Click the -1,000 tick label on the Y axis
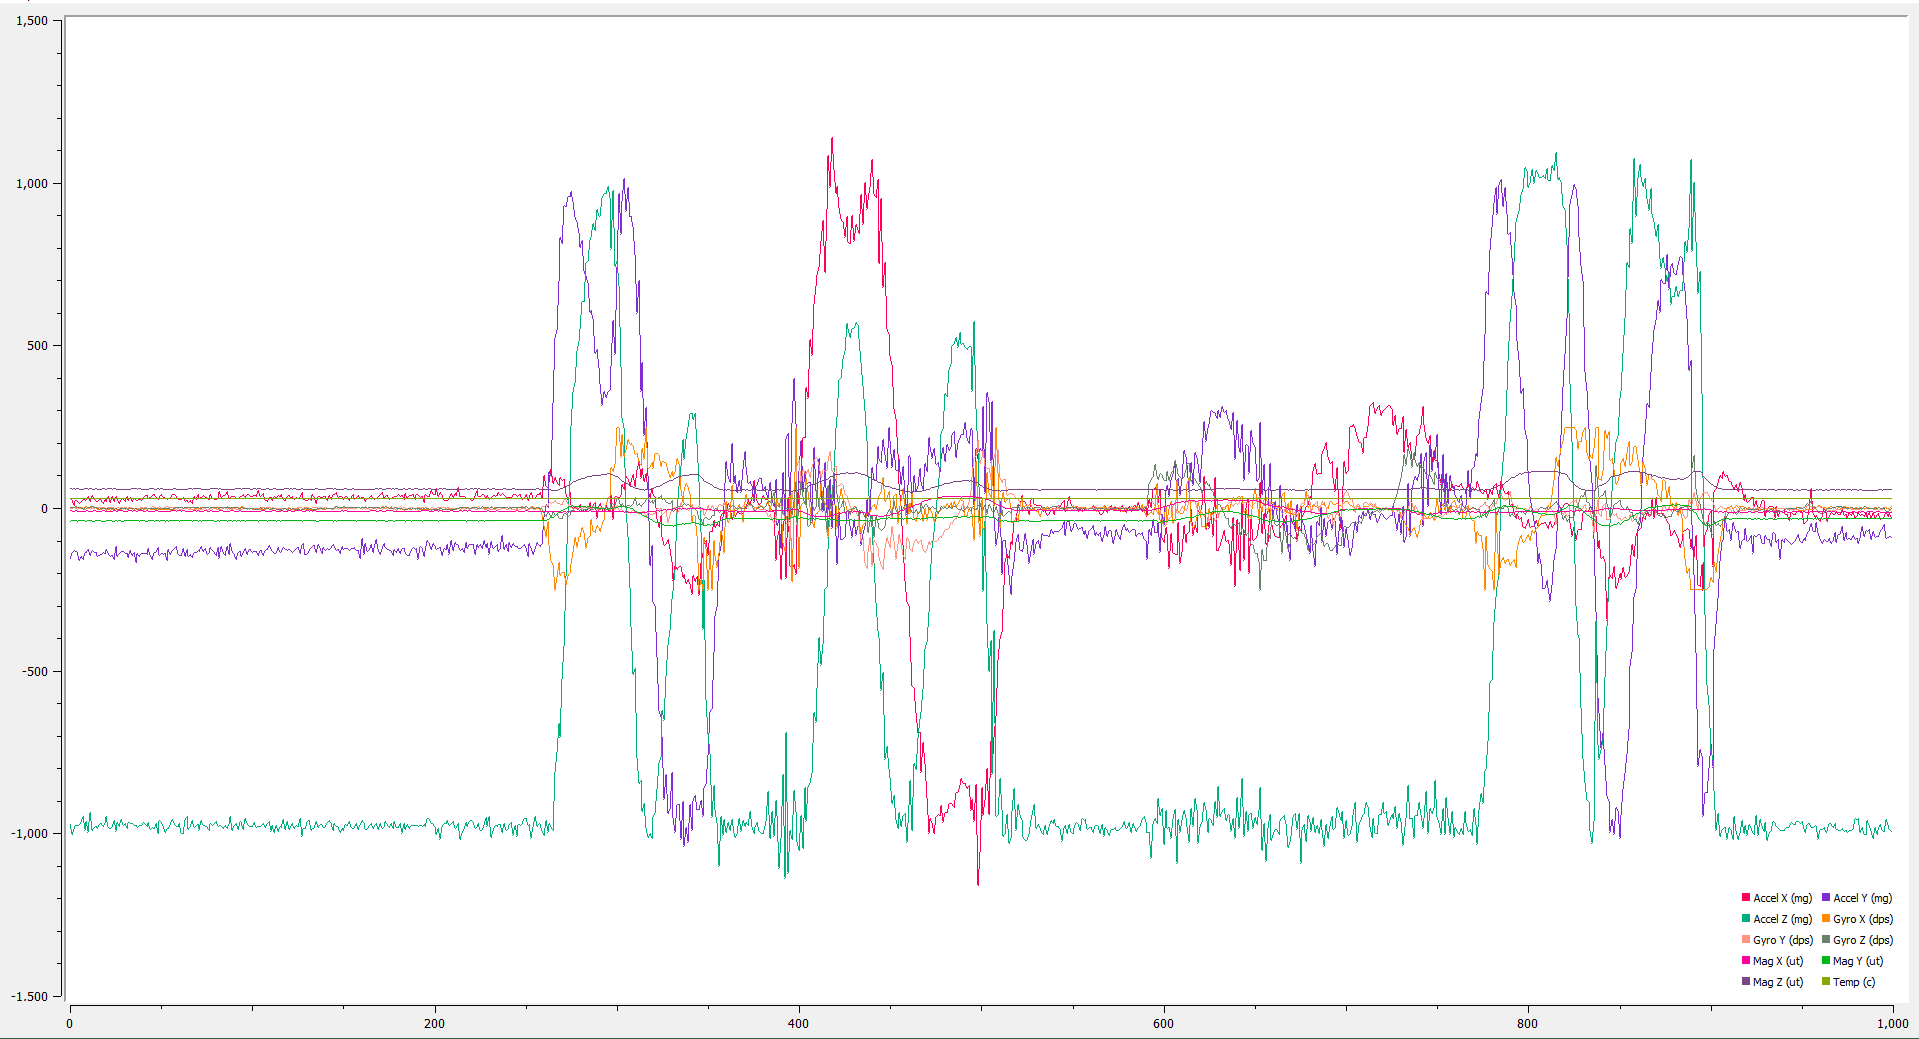Viewport: 1919px width, 1039px height. pyautogui.click(x=30, y=834)
